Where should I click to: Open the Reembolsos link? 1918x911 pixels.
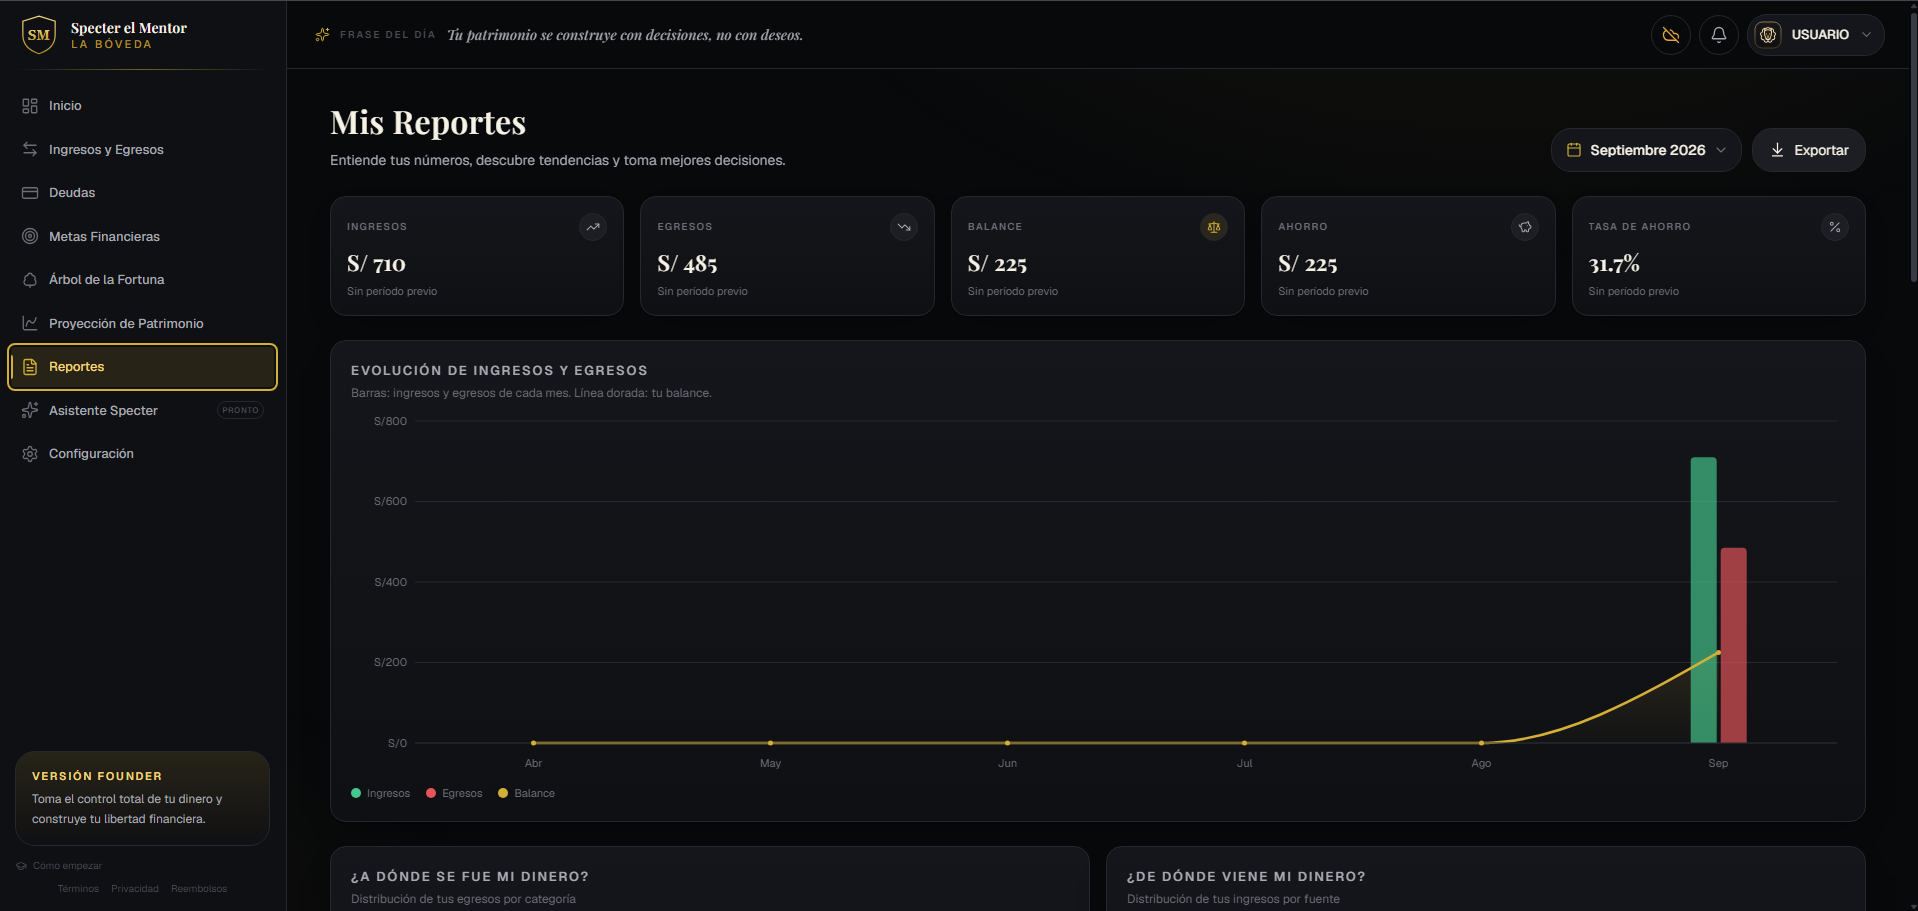coord(199,889)
